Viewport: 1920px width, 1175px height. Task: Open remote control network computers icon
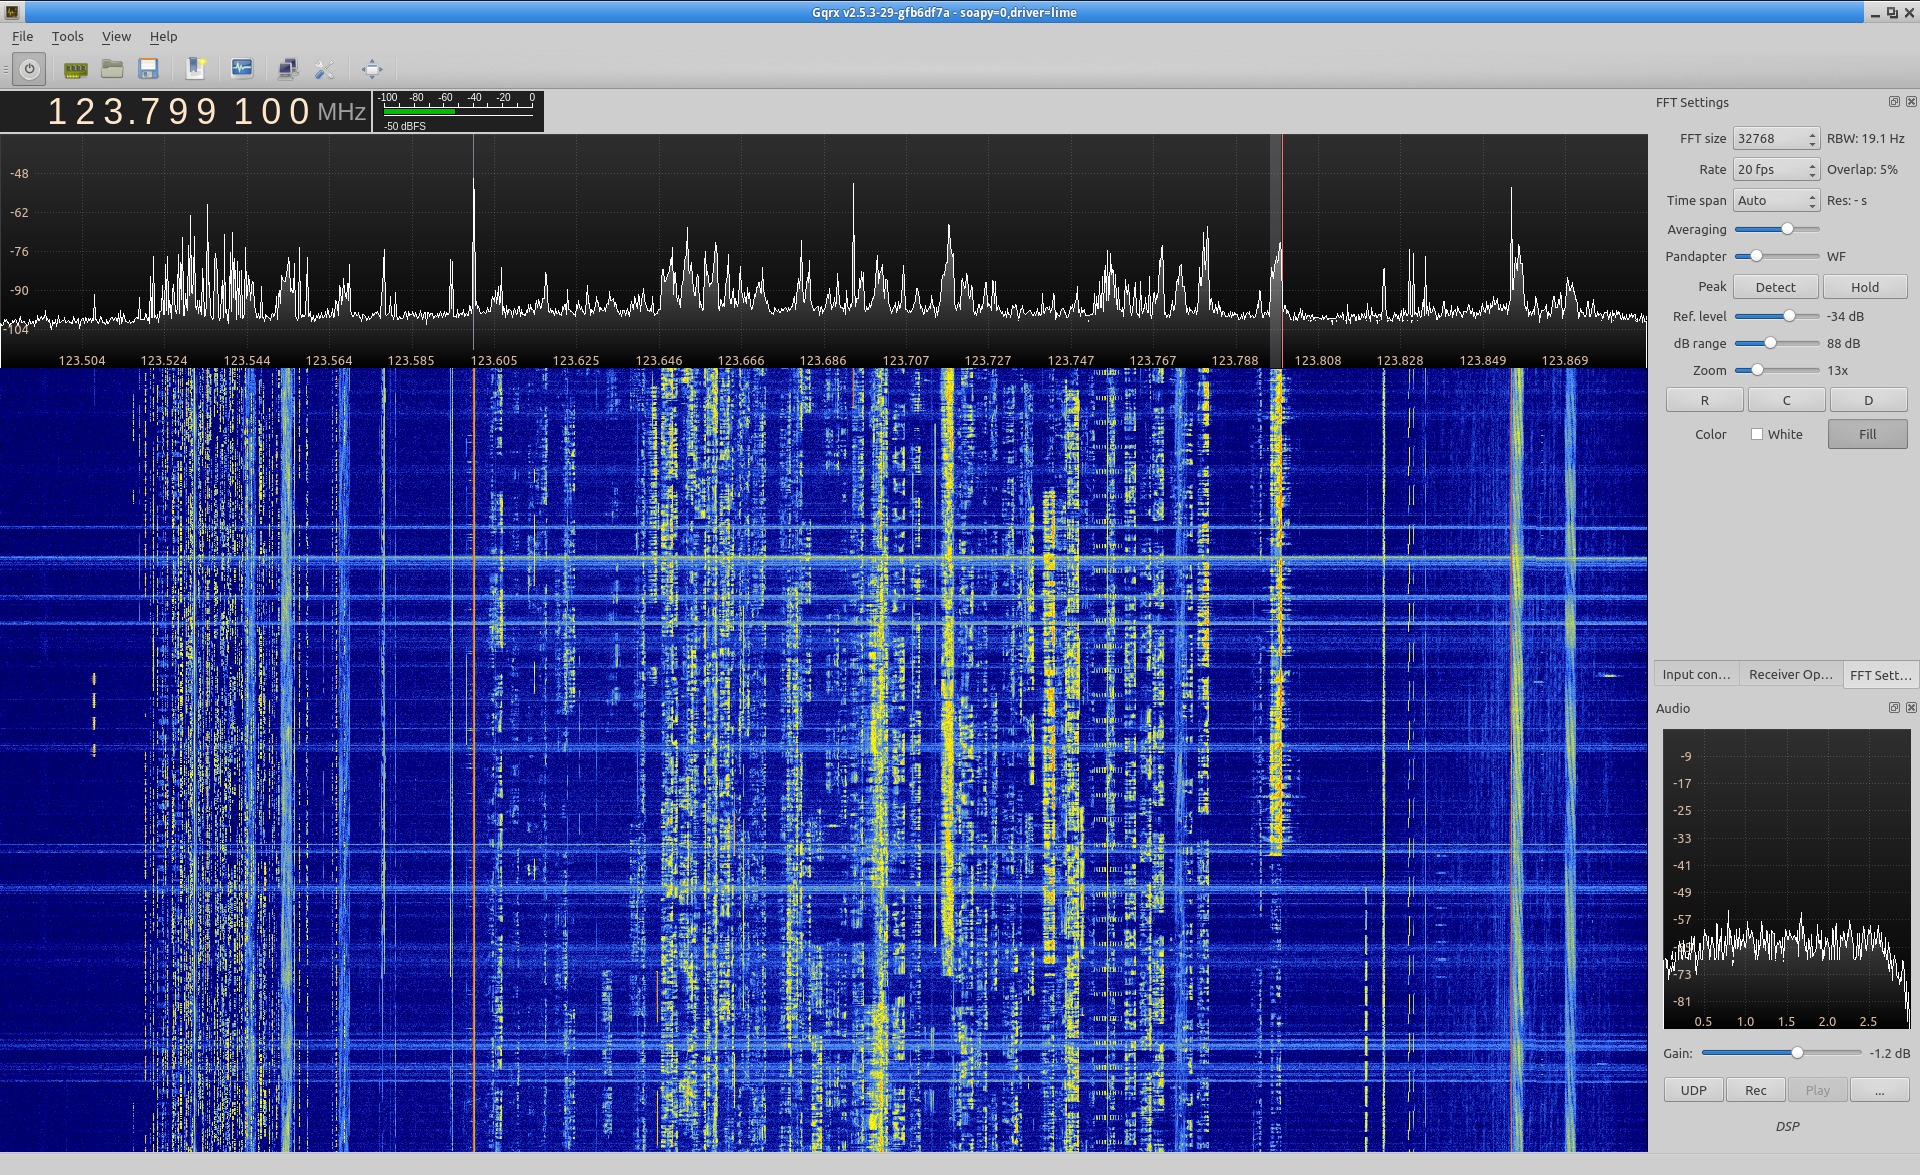tap(288, 69)
